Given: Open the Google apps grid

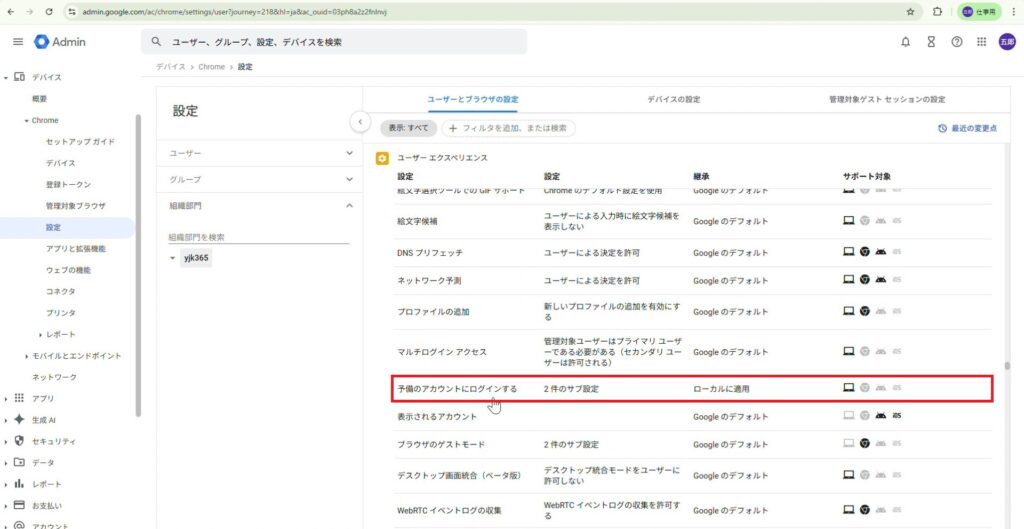Looking at the screenshot, I should 982,41.
